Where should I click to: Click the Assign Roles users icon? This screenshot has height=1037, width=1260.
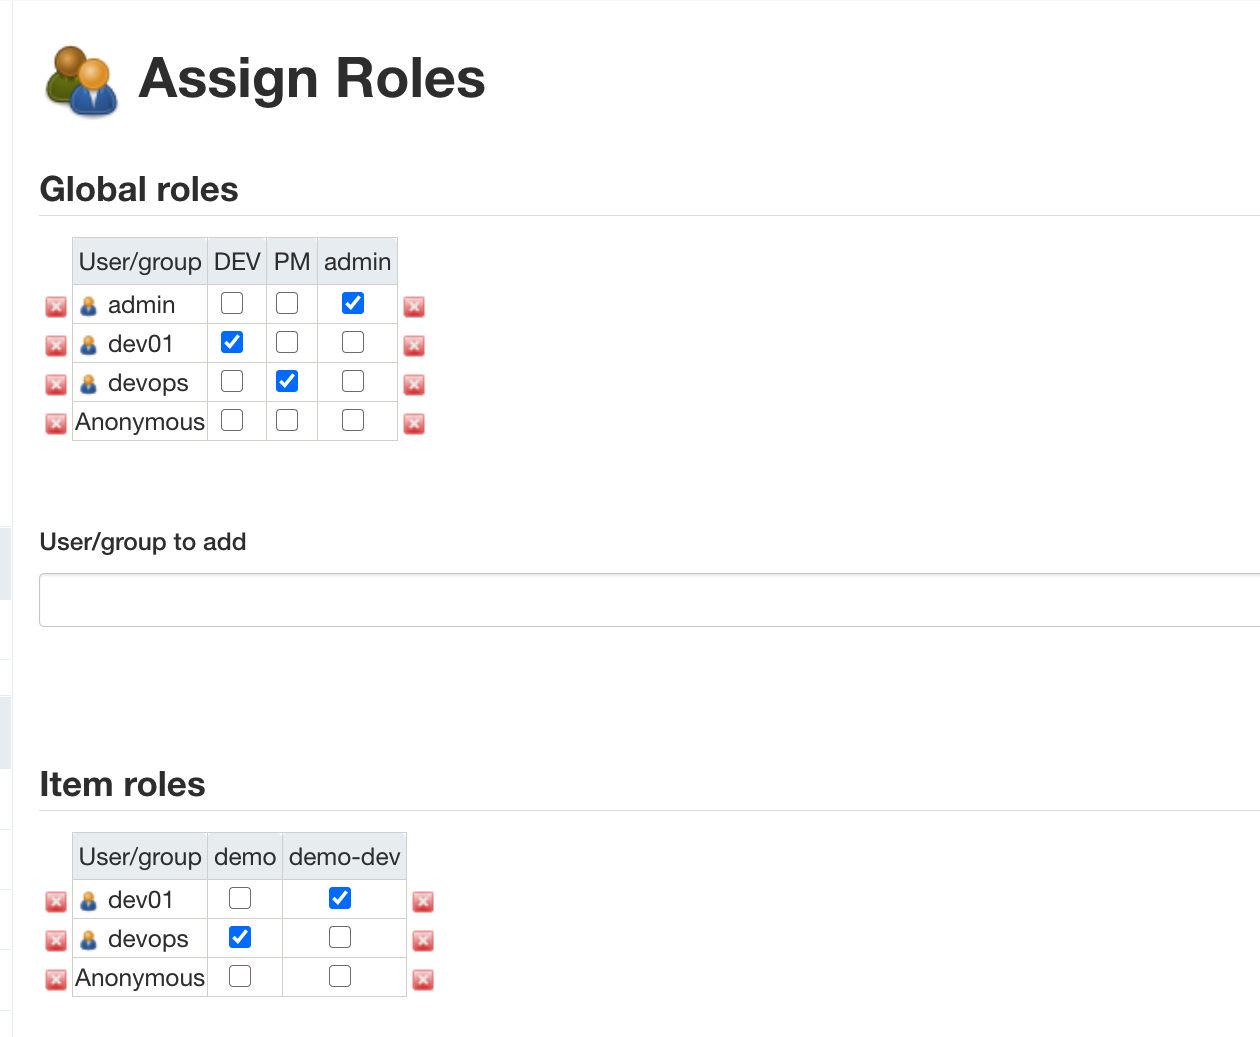coord(82,81)
